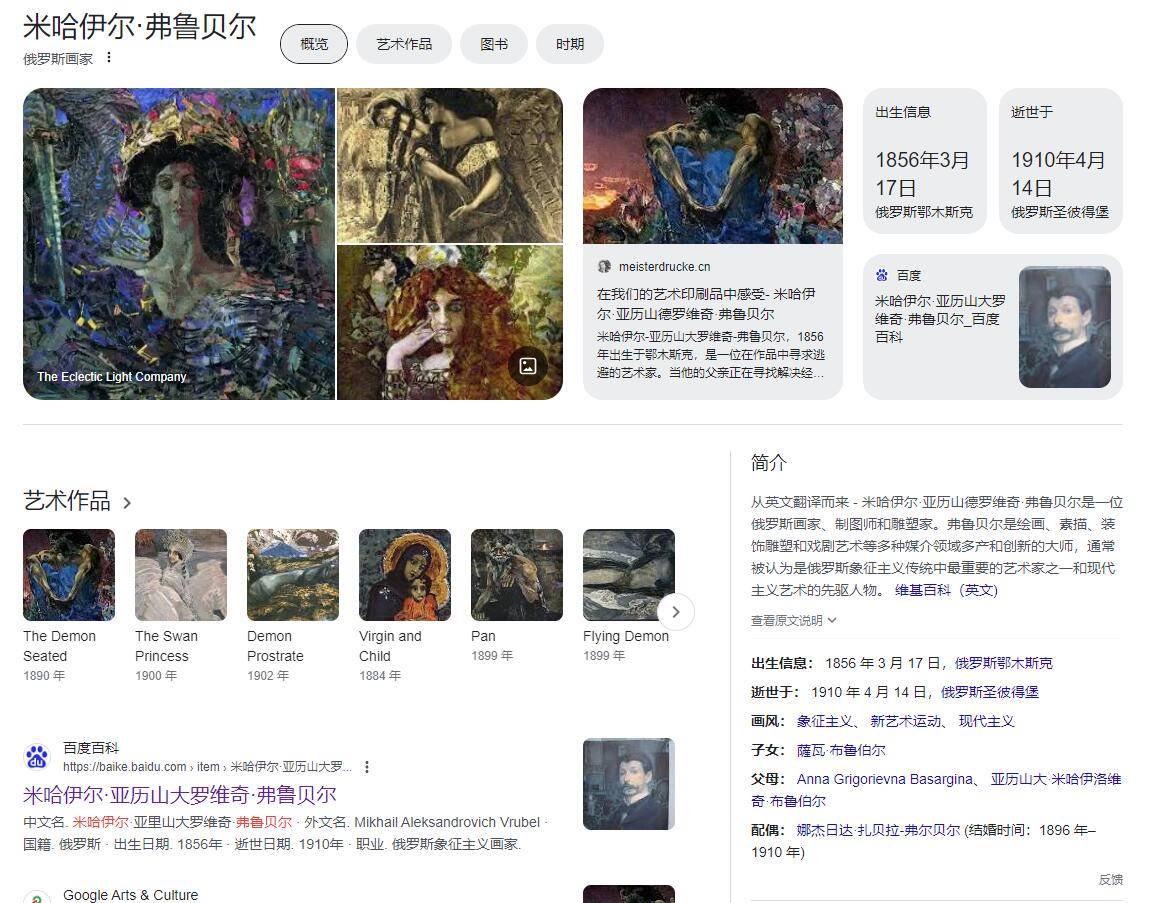Click the 1900 年 date under The Swan Princess
Screen dimensions: 1159x903
[156, 675]
